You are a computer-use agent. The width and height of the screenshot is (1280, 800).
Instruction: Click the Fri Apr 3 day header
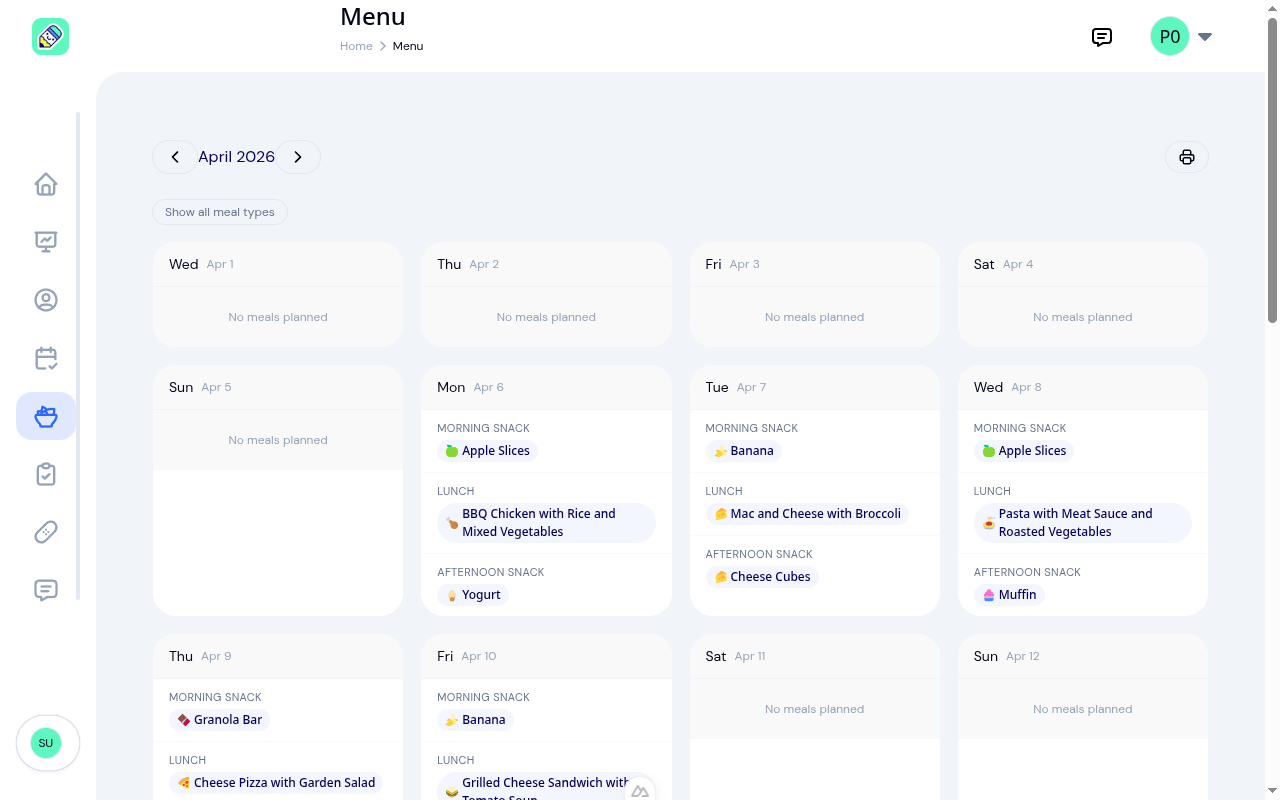(815, 264)
